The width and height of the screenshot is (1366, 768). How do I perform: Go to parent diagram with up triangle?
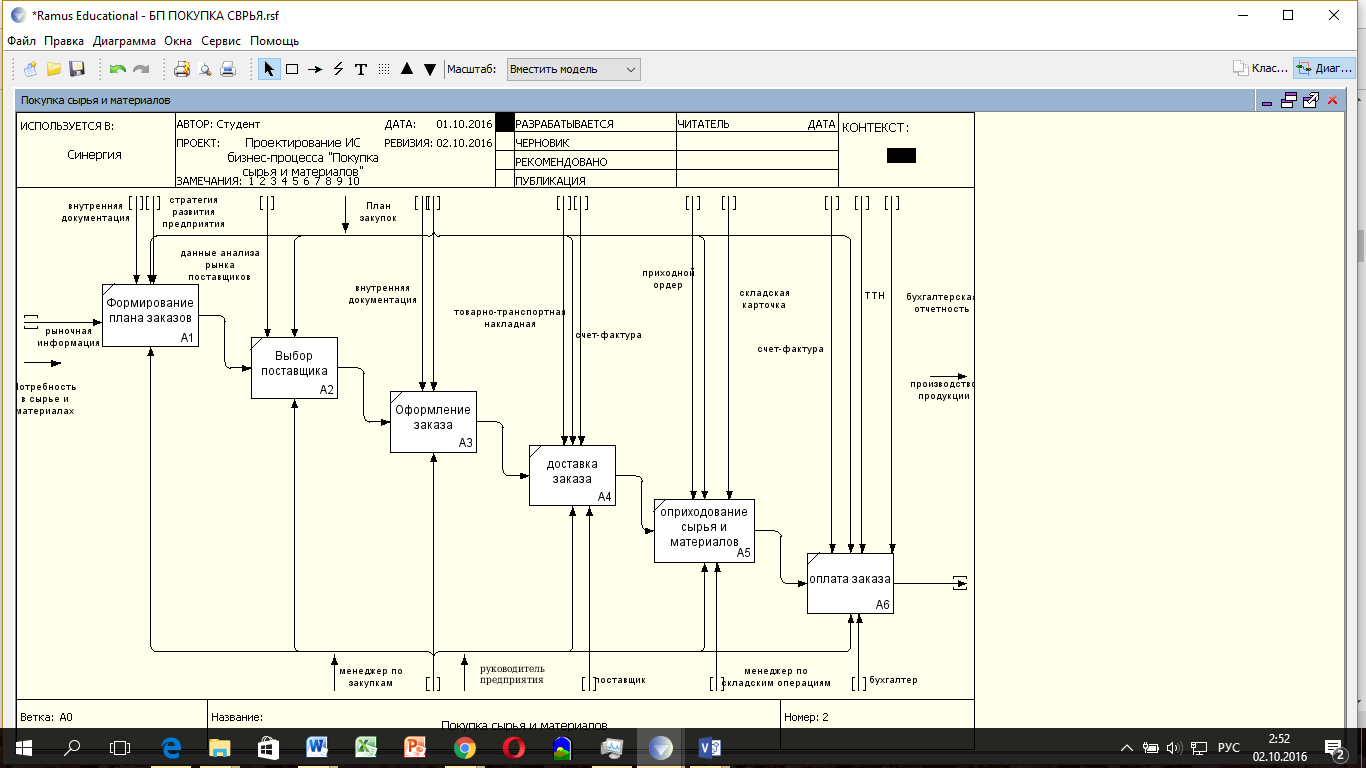point(407,69)
